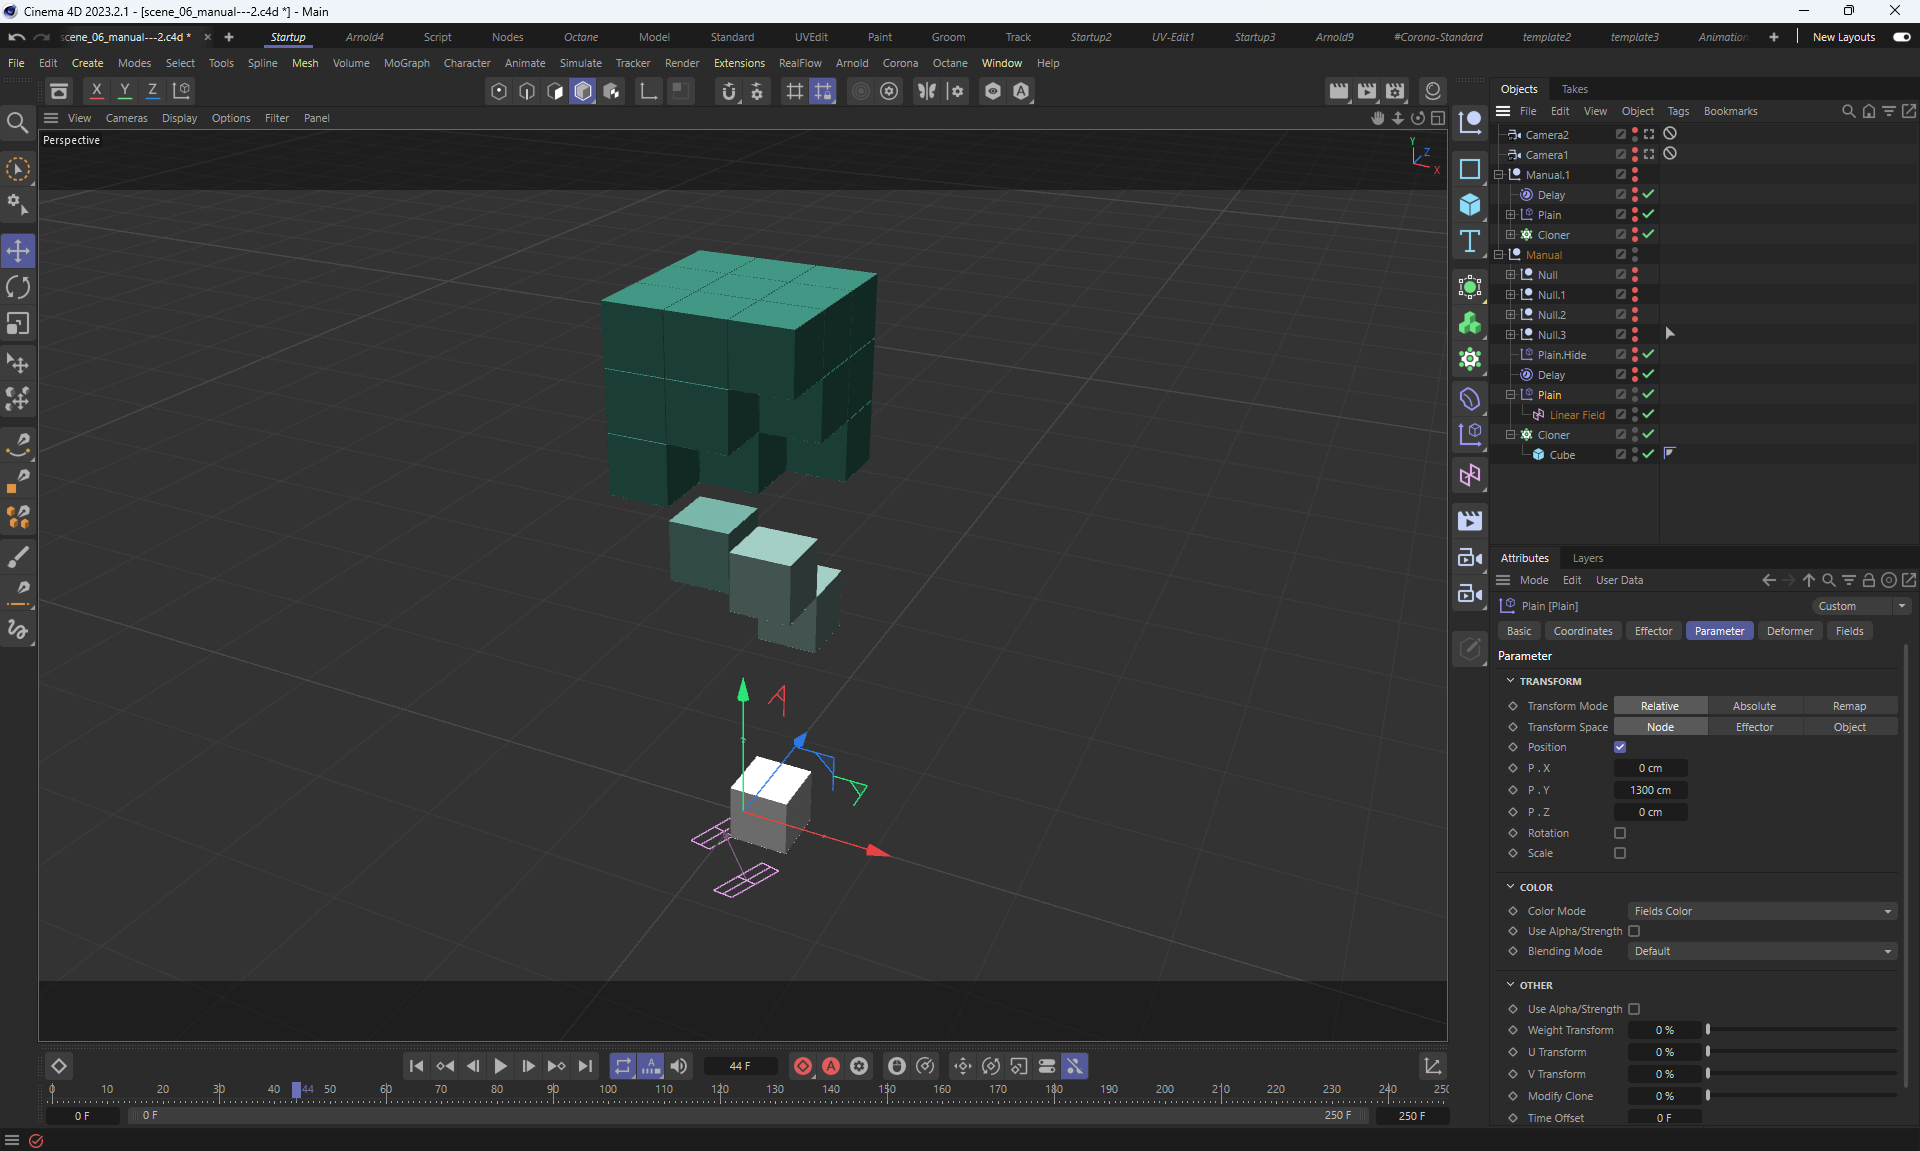Open the MoGraph menu
Viewport: 1920px width, 1151px height.
tap(406, 63)
